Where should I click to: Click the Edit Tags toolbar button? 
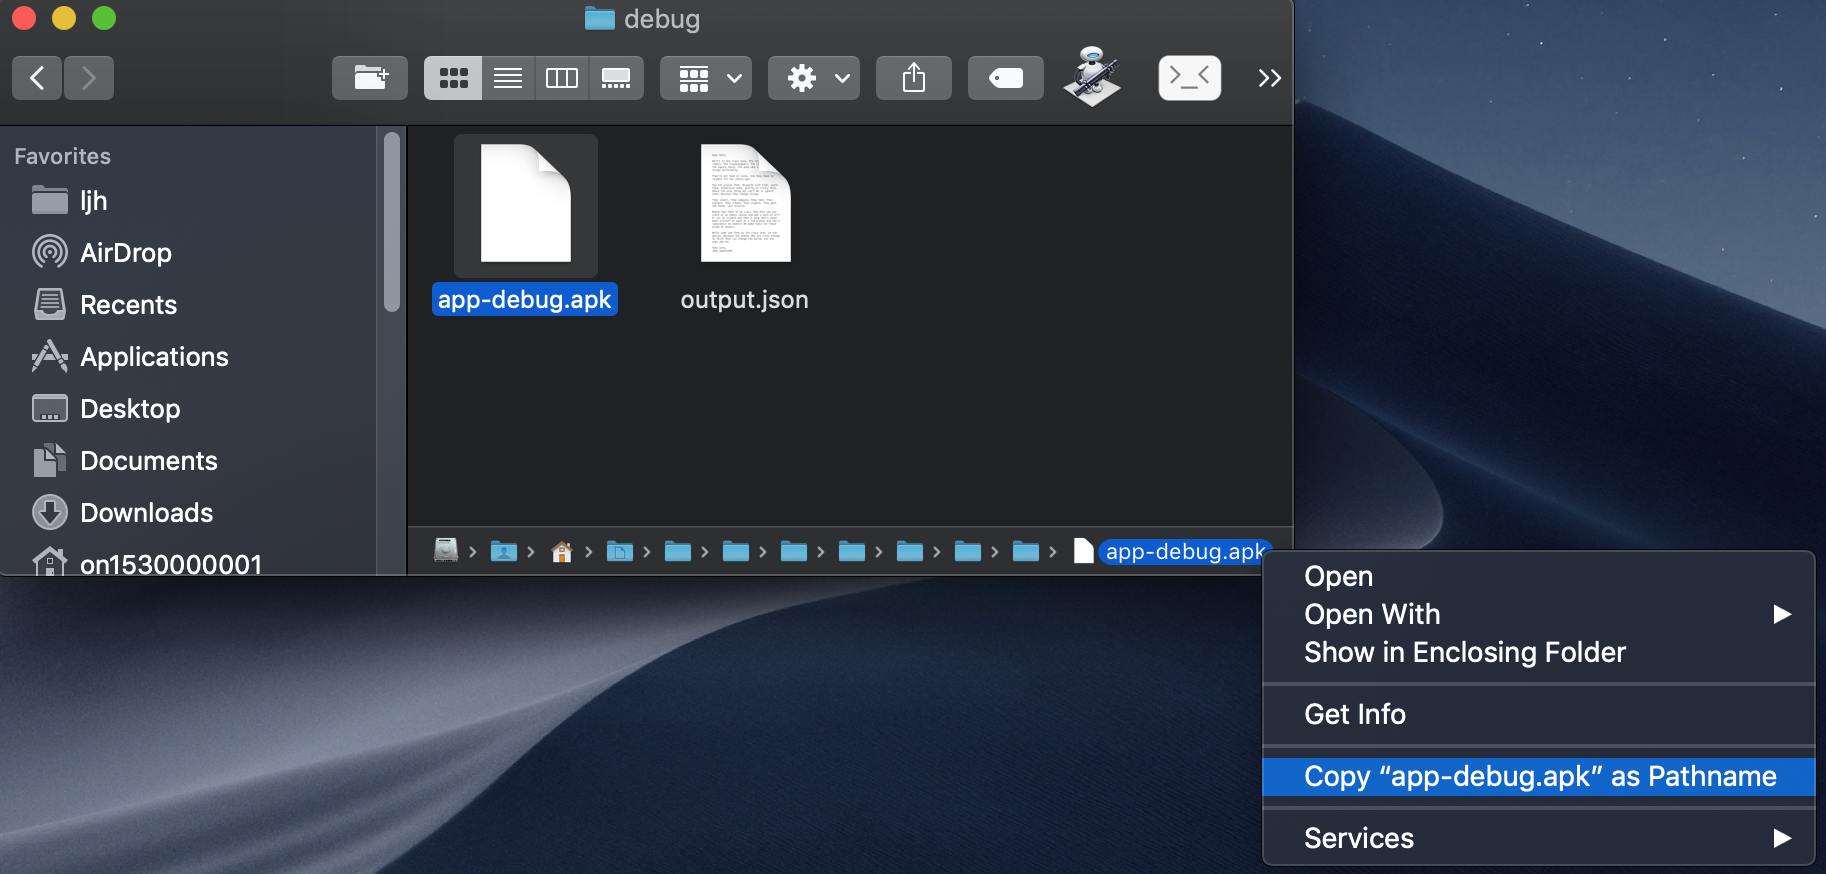pyautogui.click(x=1006, y=78)
